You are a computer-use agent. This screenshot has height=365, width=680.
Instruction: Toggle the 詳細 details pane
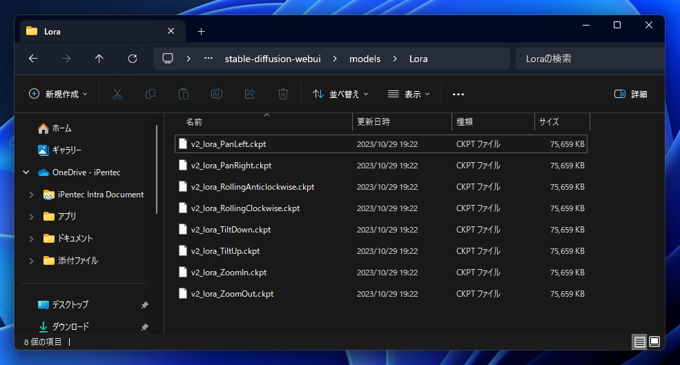click(x=631, y=94)
